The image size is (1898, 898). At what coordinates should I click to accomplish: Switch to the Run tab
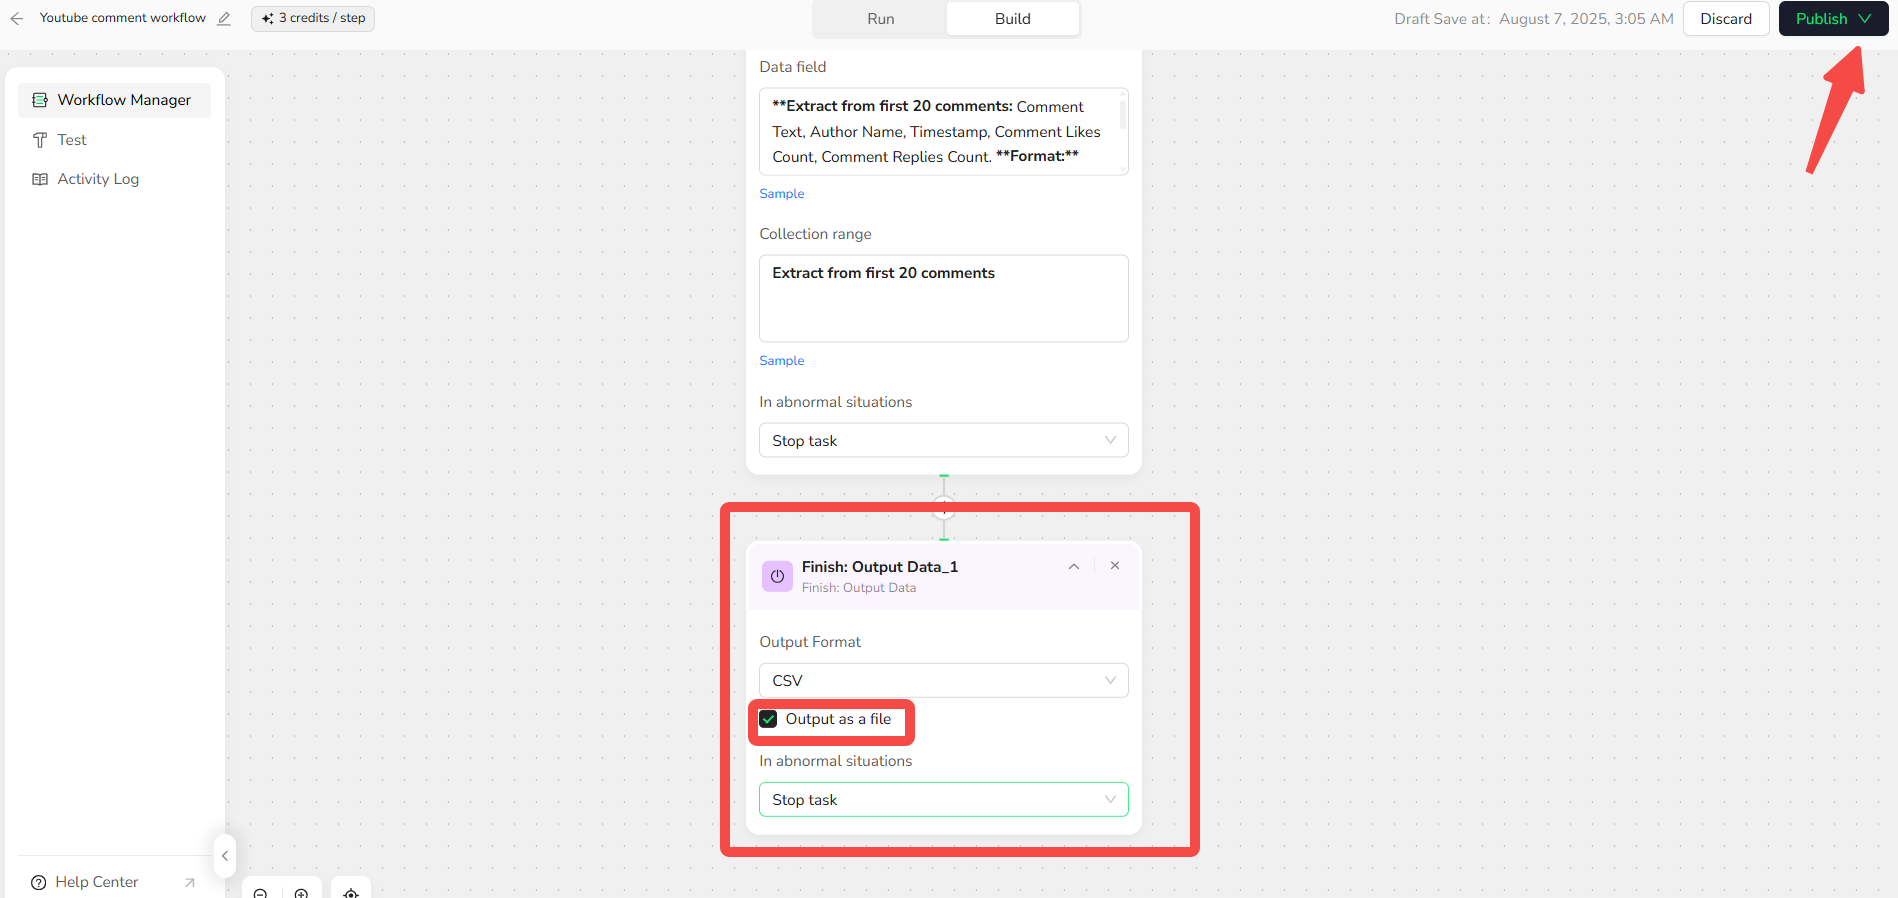(x=880, y=19)
